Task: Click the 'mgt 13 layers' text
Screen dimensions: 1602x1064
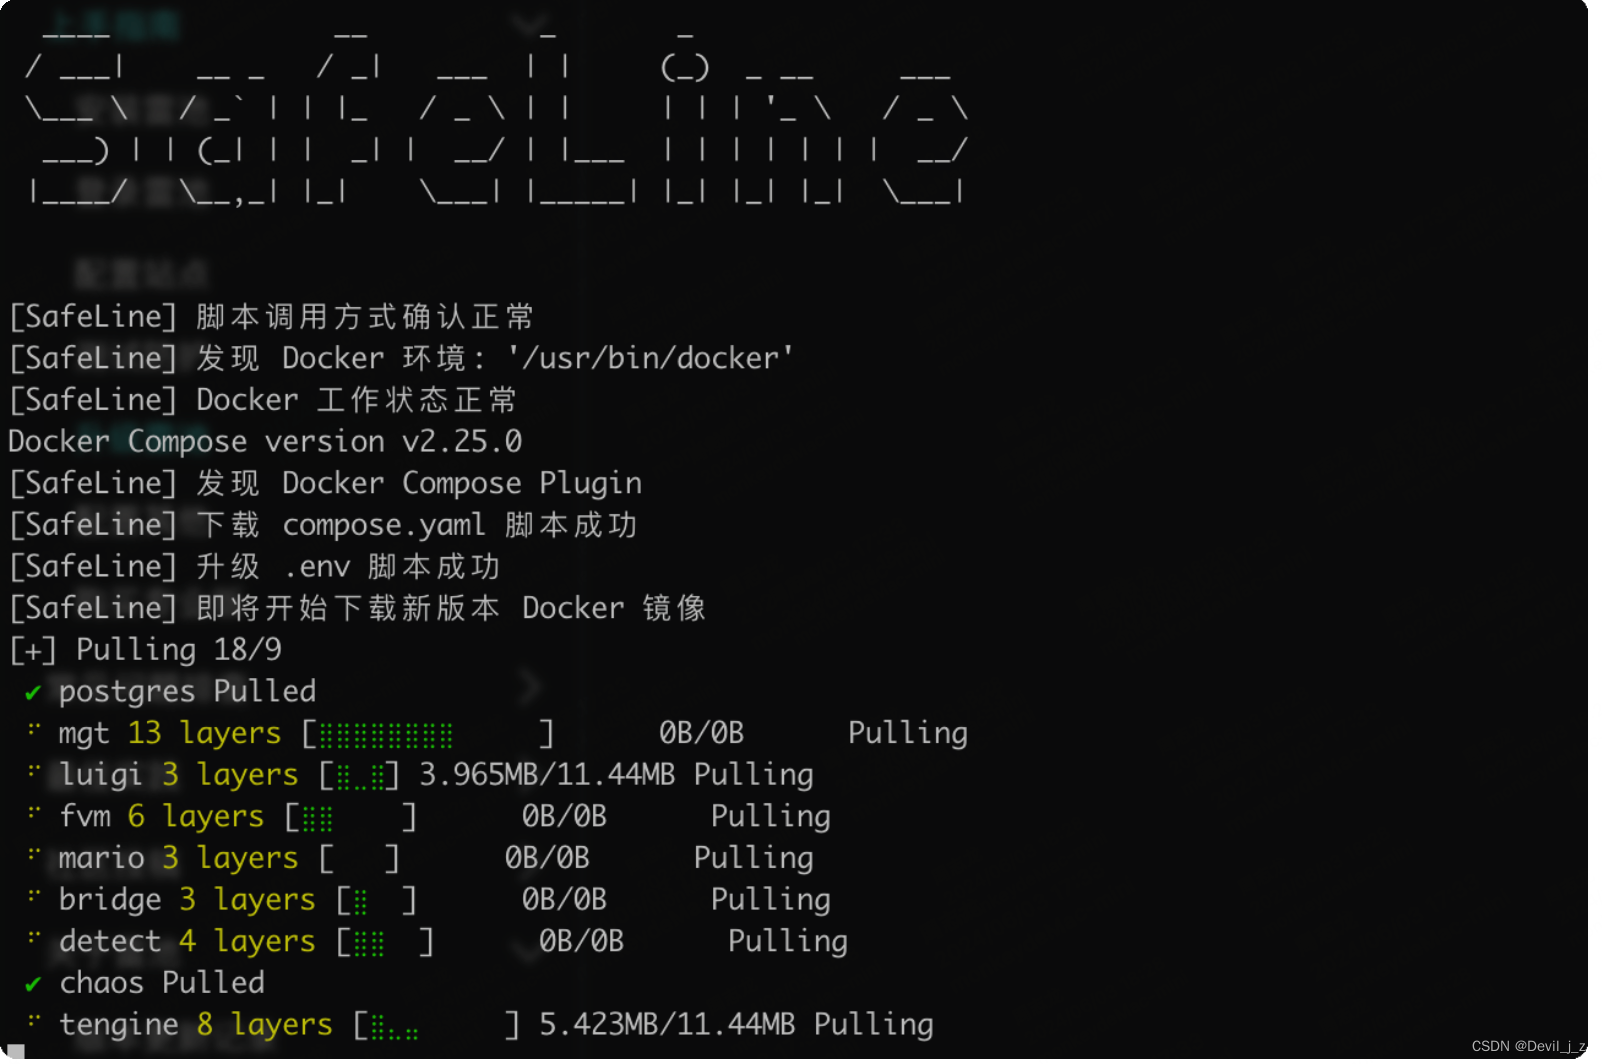Action: point(170,734)
